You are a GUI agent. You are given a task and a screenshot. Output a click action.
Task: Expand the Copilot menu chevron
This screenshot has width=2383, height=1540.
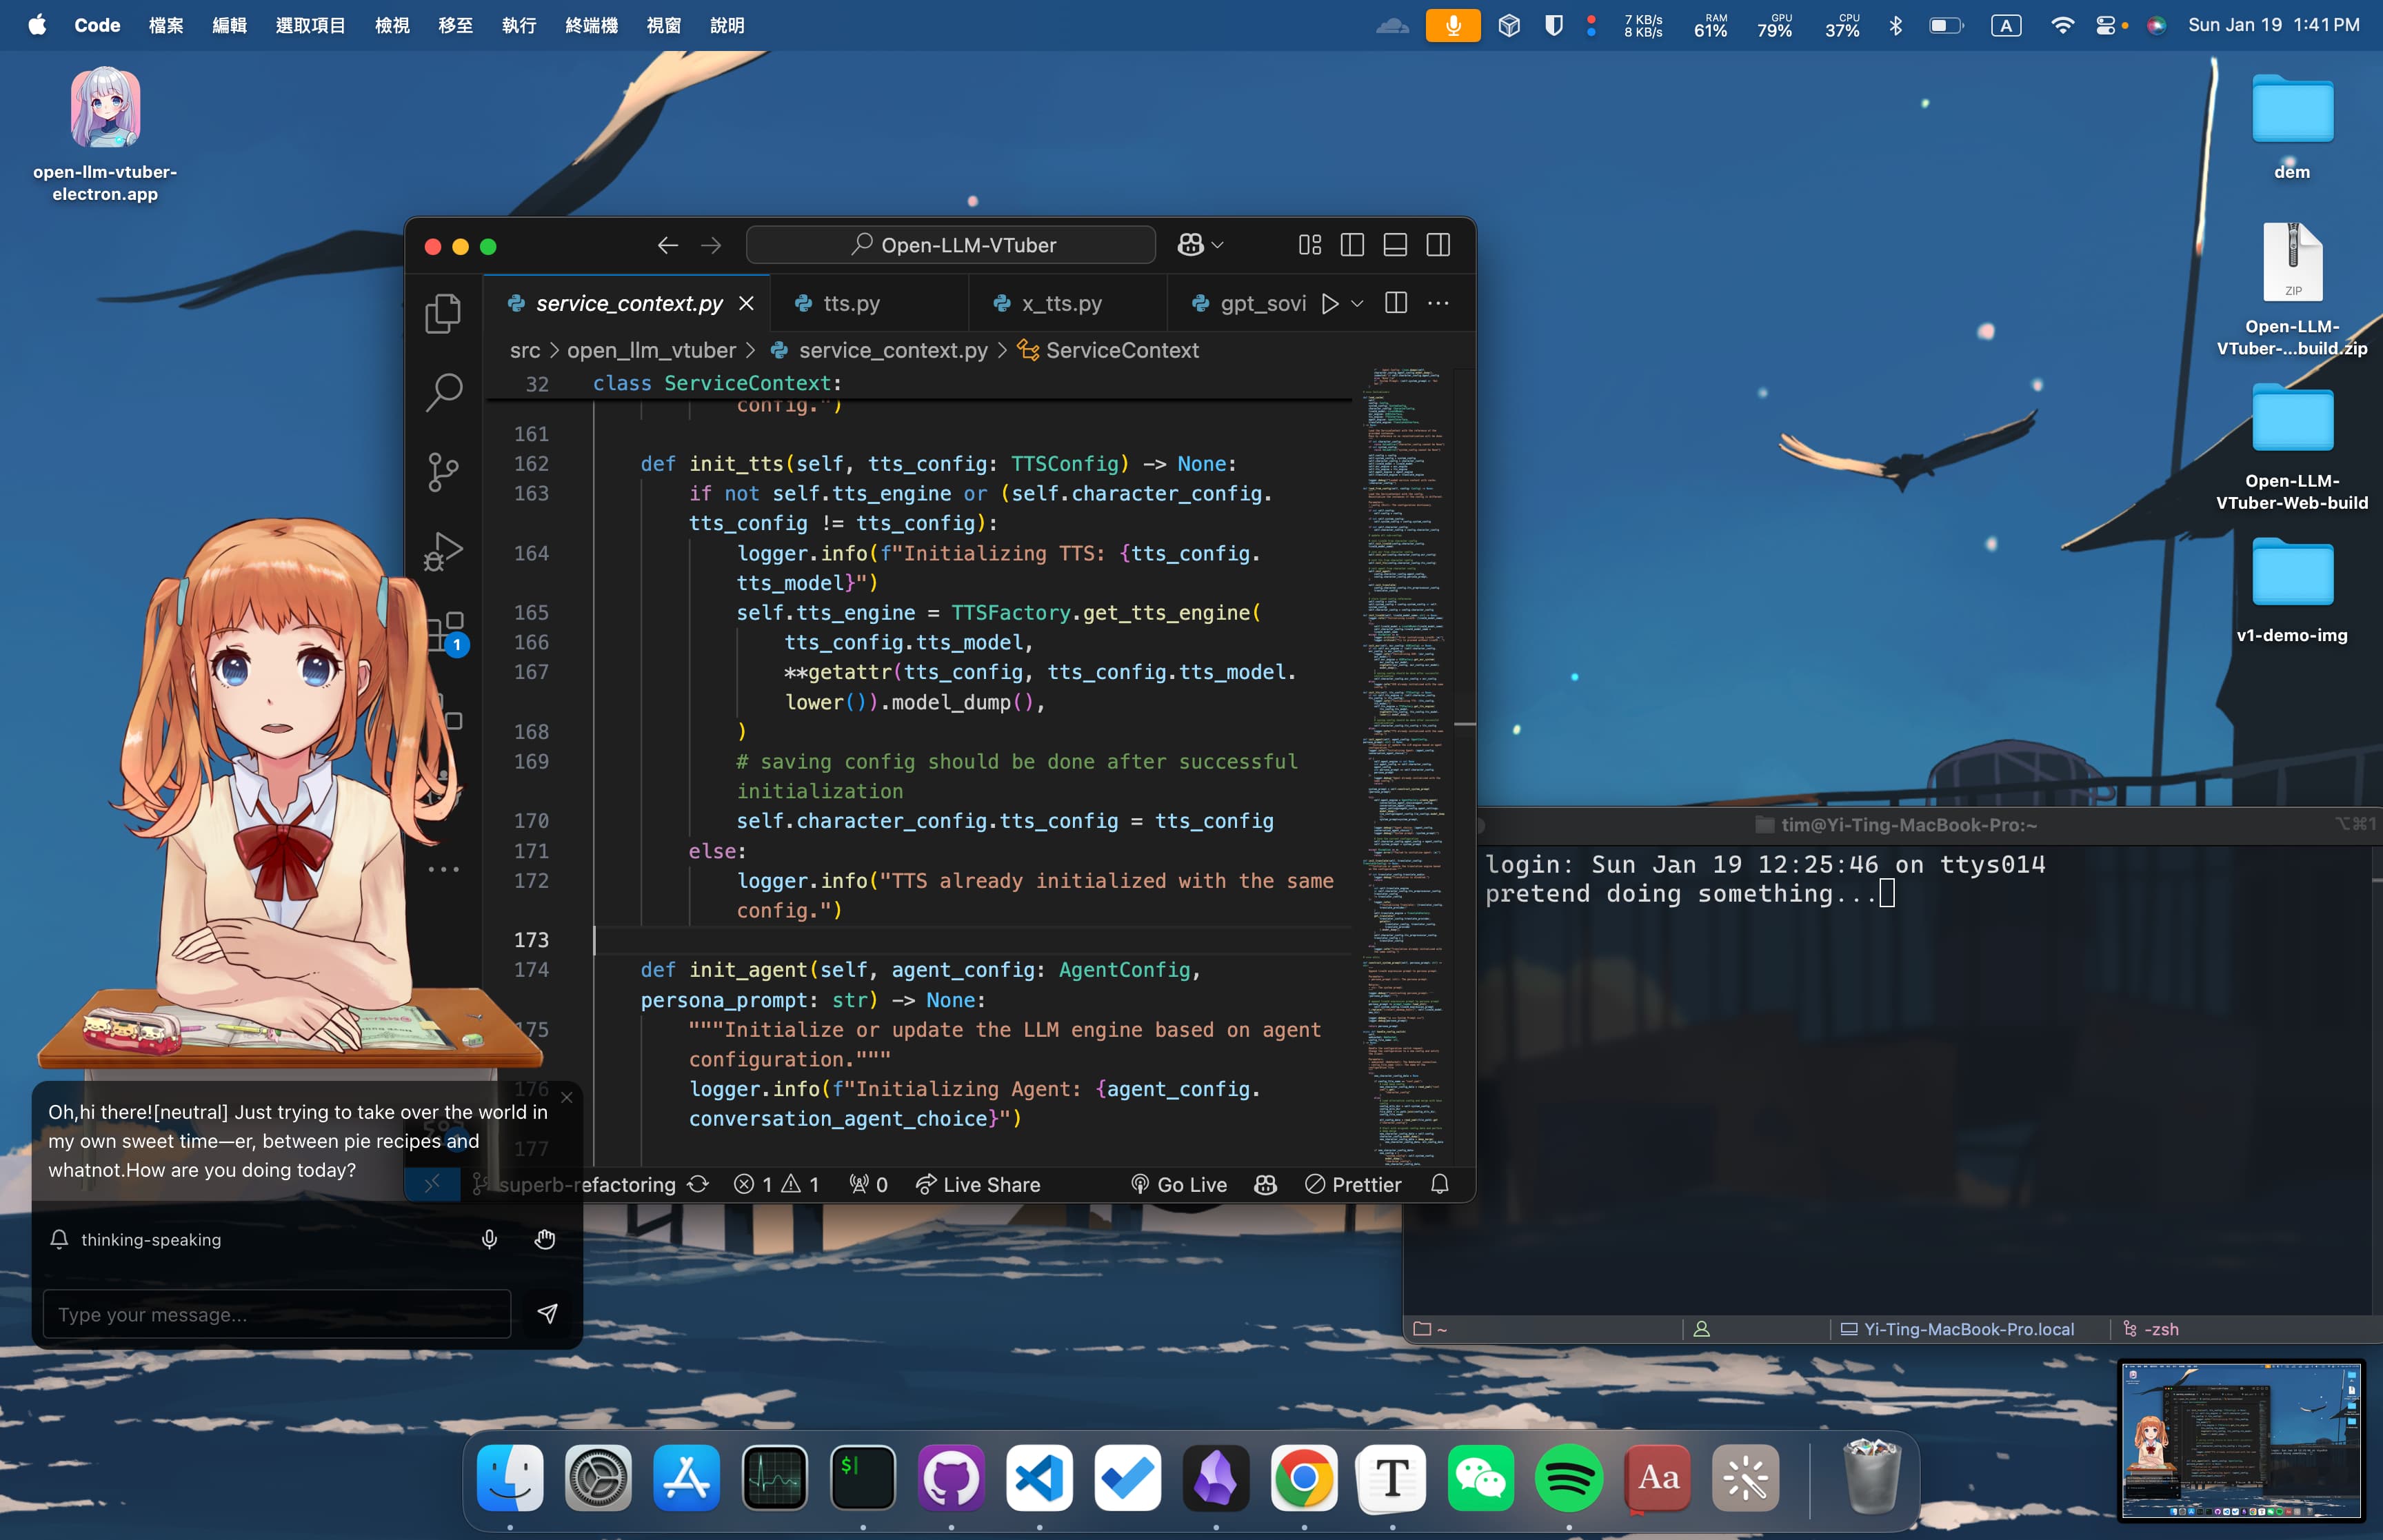pyautogui.click(x=1218, y=245)
